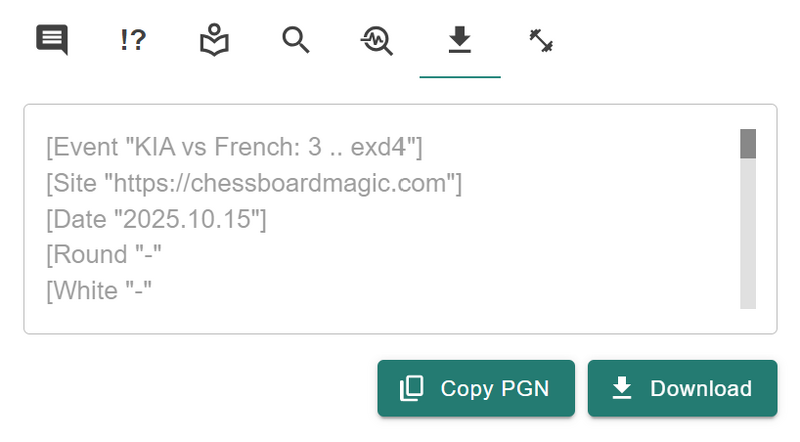Image resolution: width=800 pixels, height=442 pixels.
Task: Click the active tab's green underline indicator
Action: [x=460, y=77]
